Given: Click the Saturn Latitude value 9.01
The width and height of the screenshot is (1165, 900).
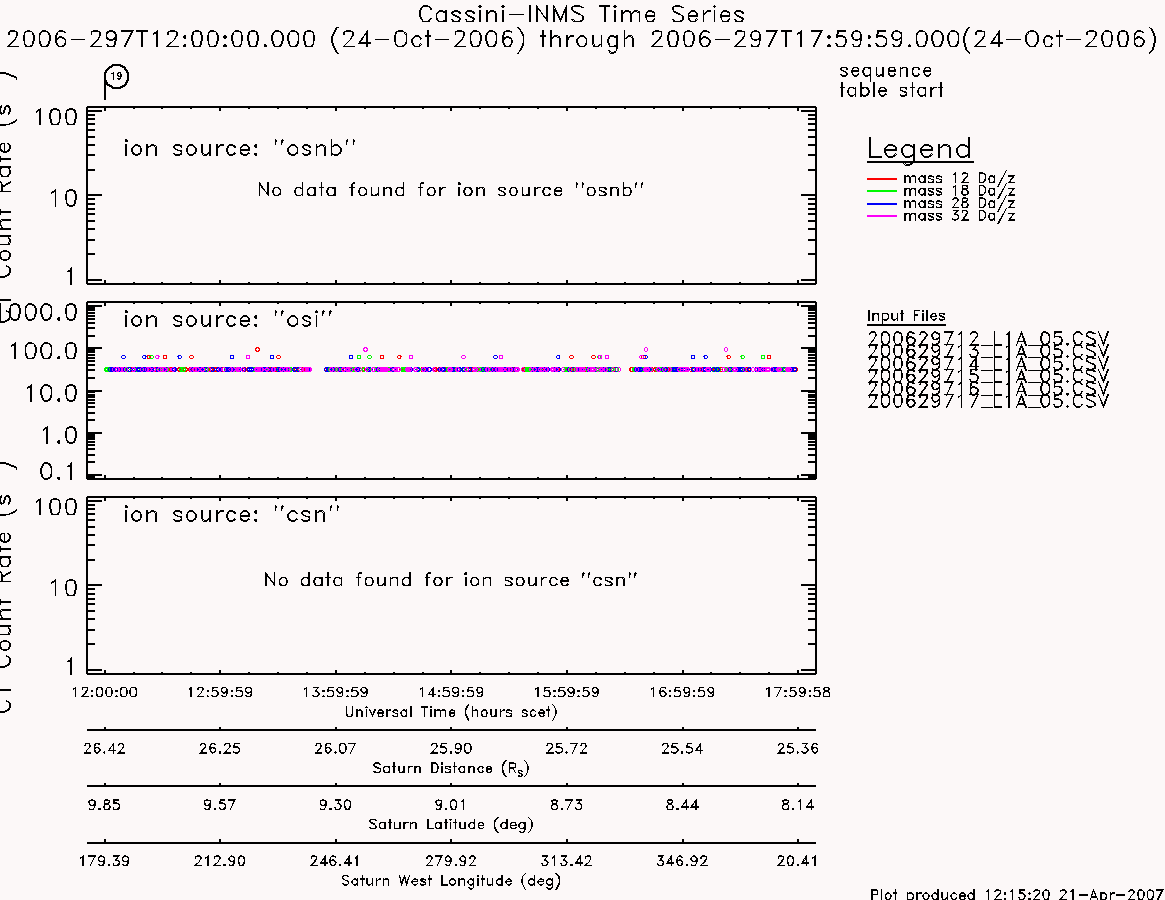Looking at the screenshot, I should pyautogui.click(x=451, y=805).
